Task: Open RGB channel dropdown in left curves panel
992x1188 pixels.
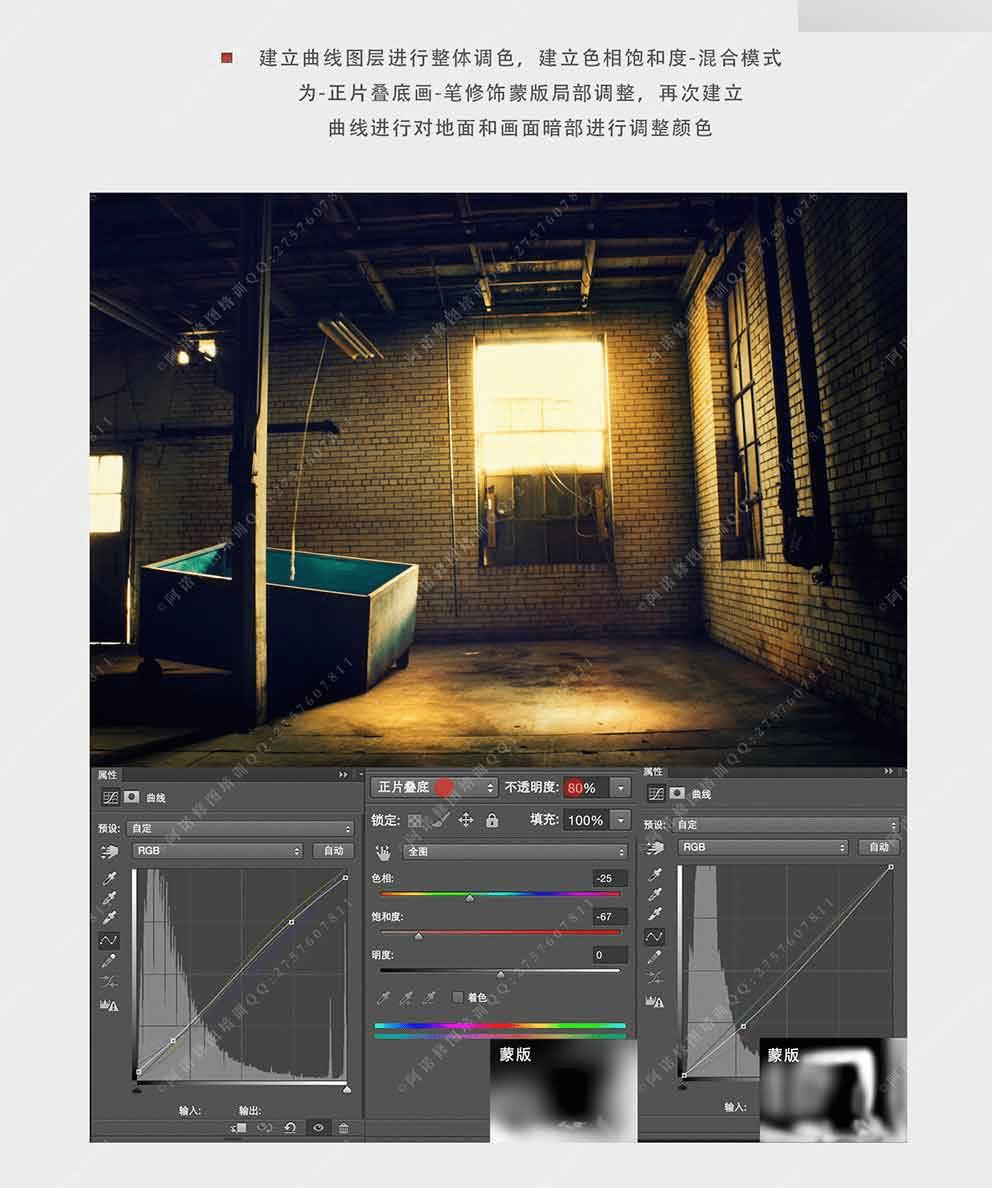Action: click(217, 851)
